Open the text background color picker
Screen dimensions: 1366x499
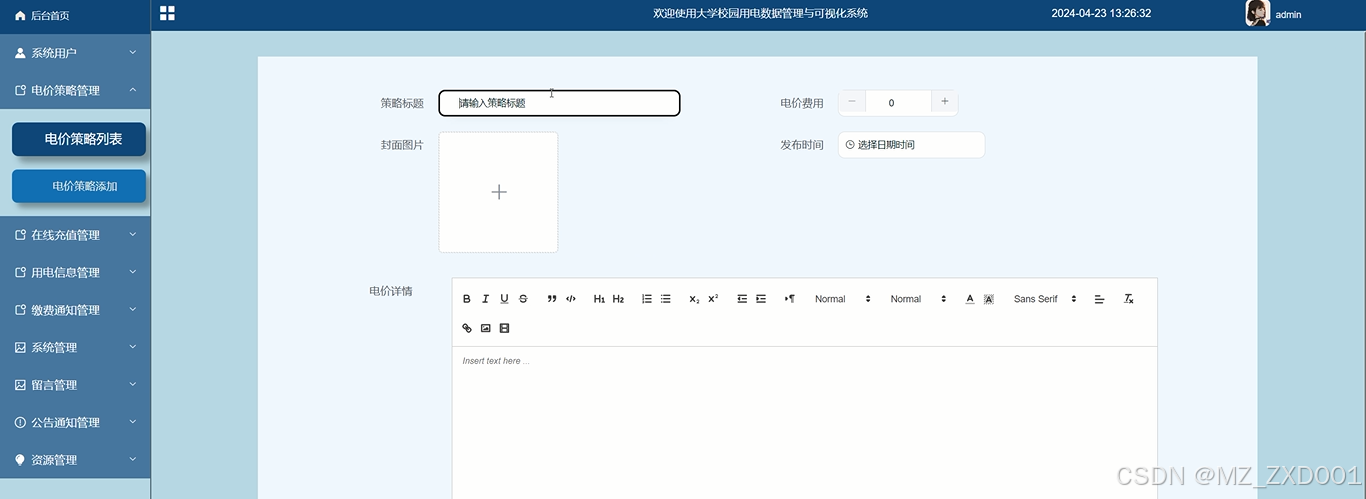(x=989, y=299)
